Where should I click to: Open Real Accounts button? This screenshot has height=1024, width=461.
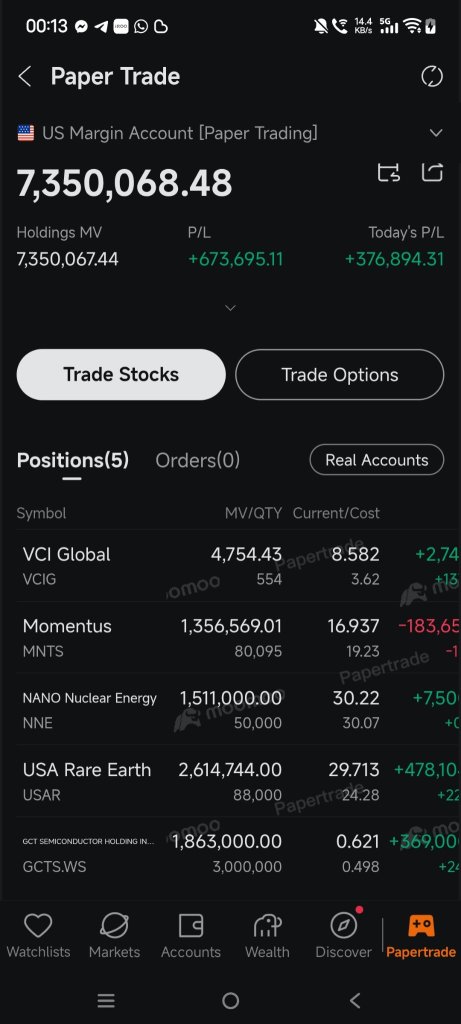click(377, 460)
